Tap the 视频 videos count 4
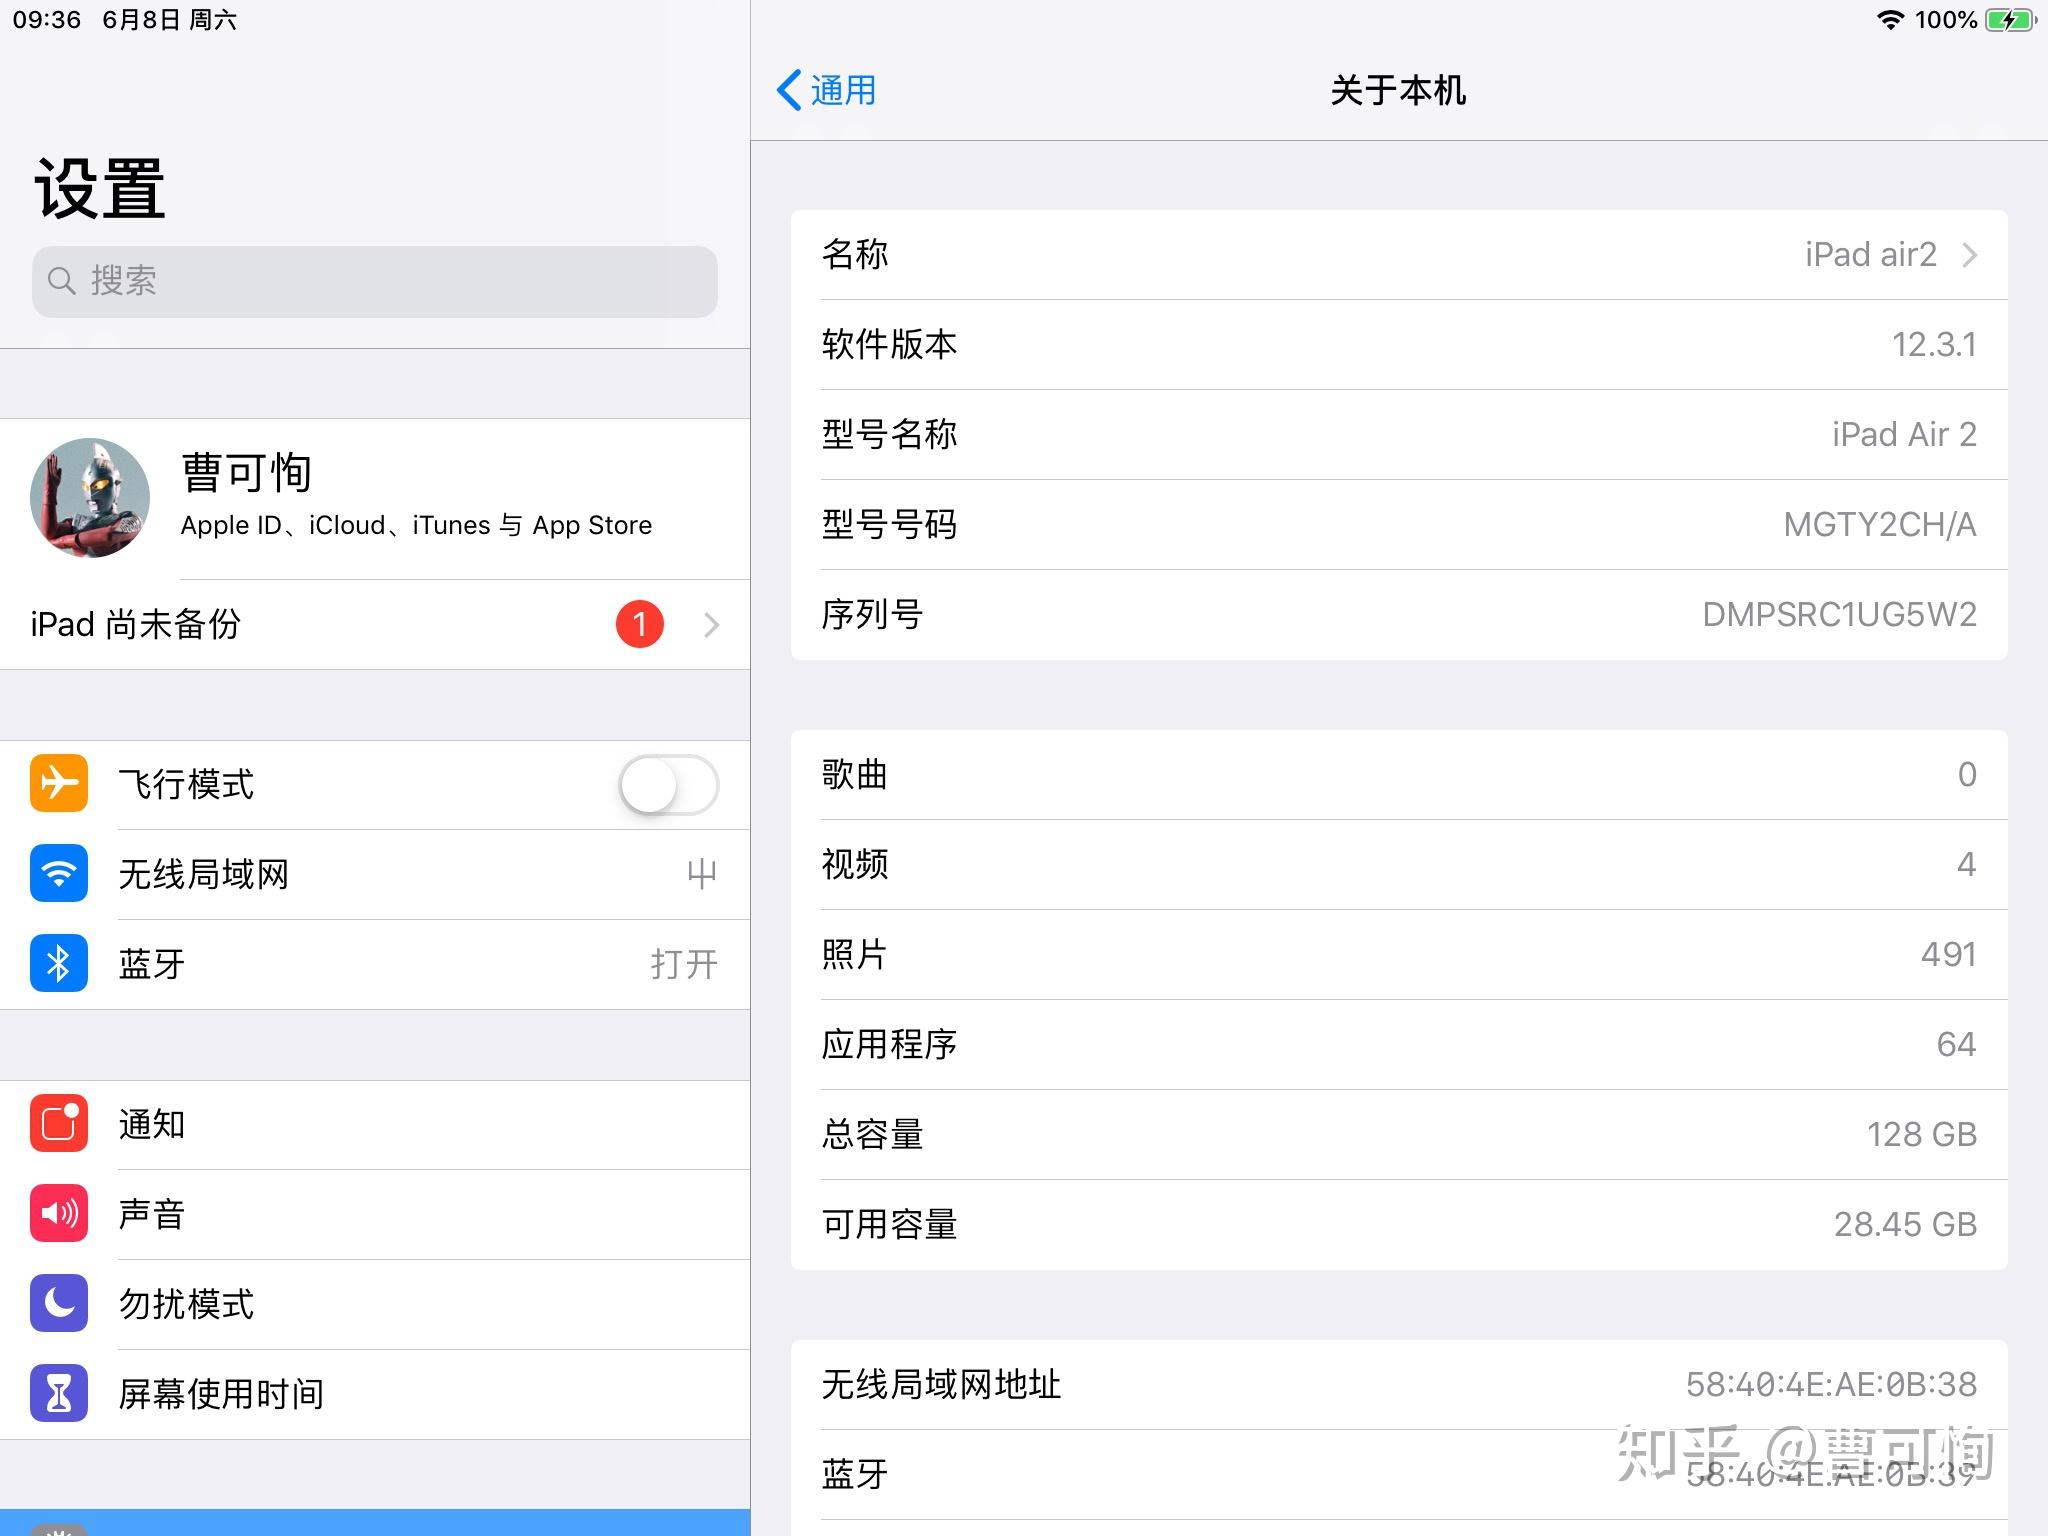 pos(1966,864)
